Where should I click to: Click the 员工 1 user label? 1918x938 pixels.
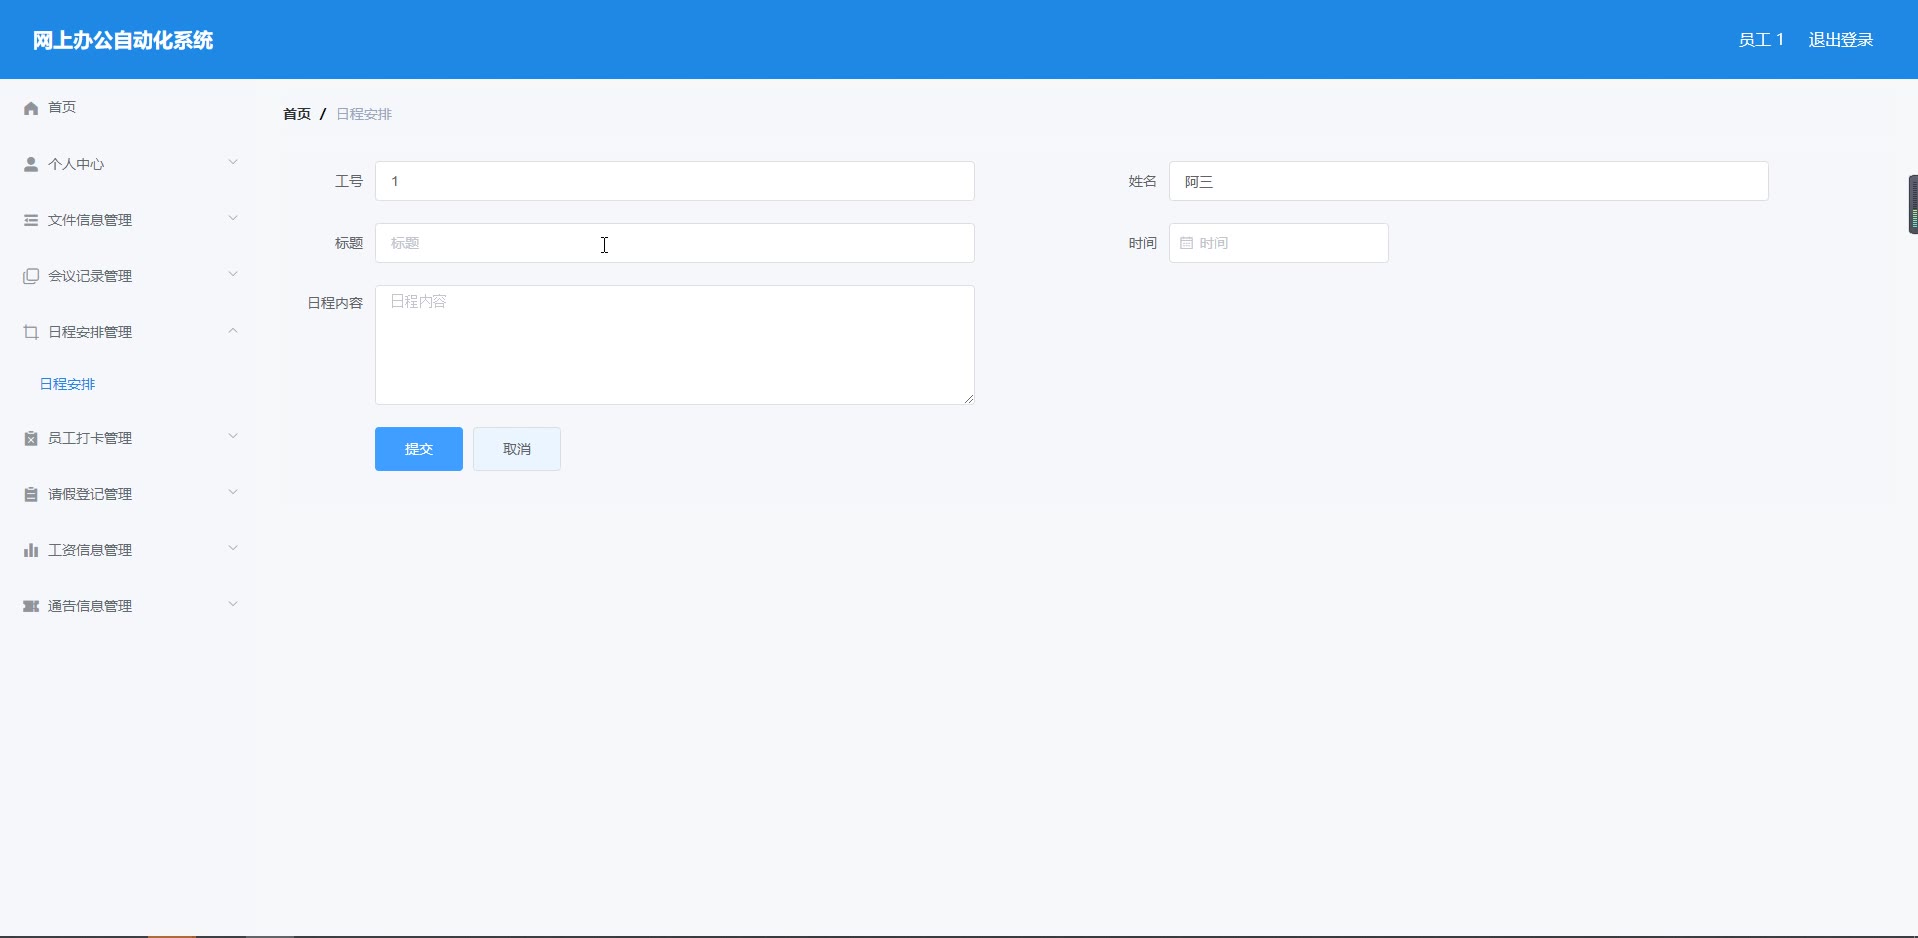coord(1761,40)
